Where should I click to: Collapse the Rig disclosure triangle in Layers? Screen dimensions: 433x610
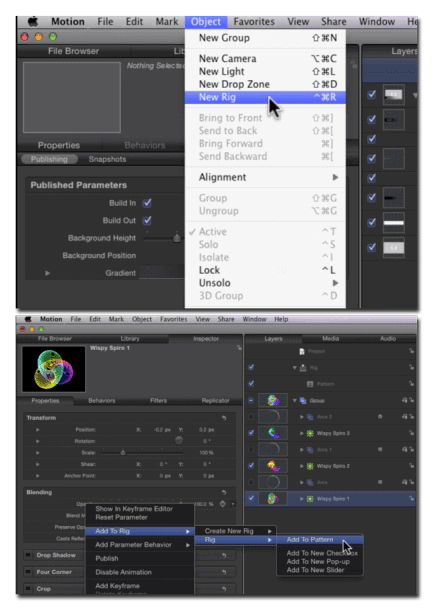(x=295, y=368)
